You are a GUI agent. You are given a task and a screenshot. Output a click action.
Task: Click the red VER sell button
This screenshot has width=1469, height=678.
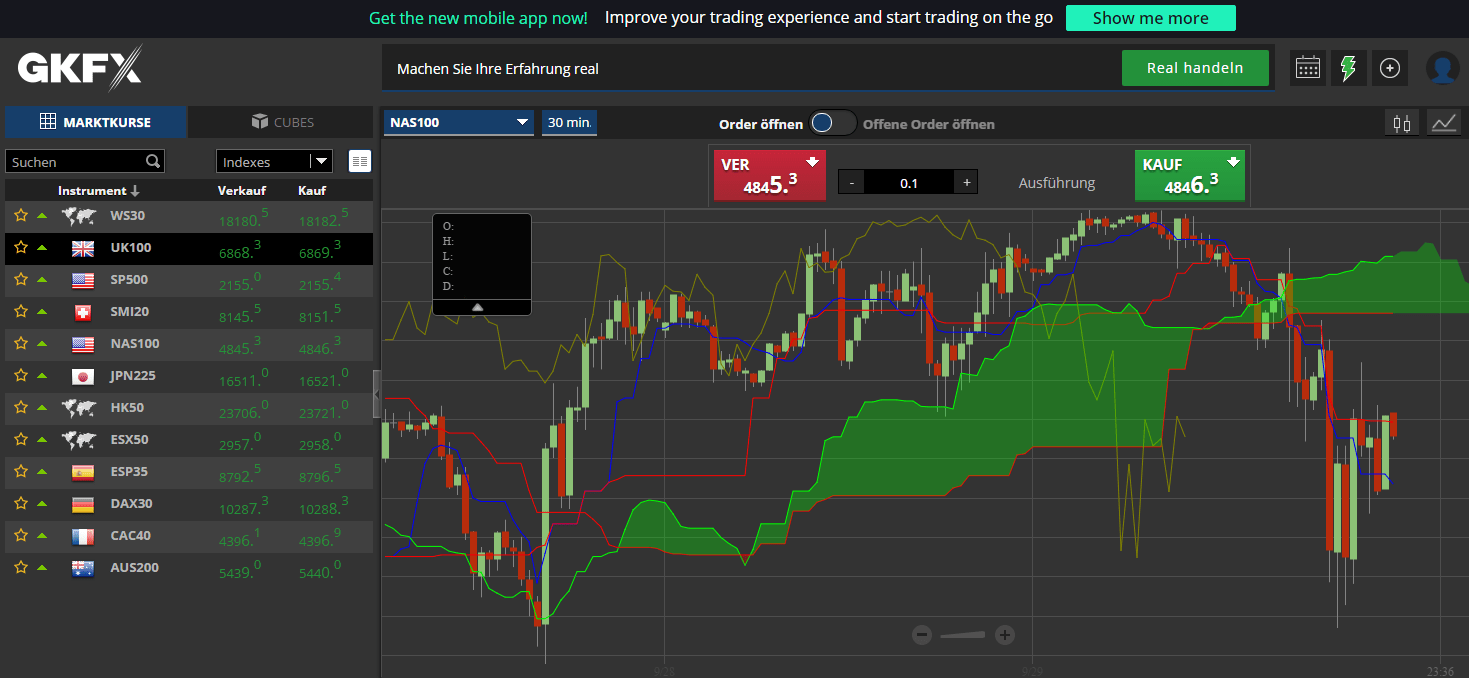(769, 175)
